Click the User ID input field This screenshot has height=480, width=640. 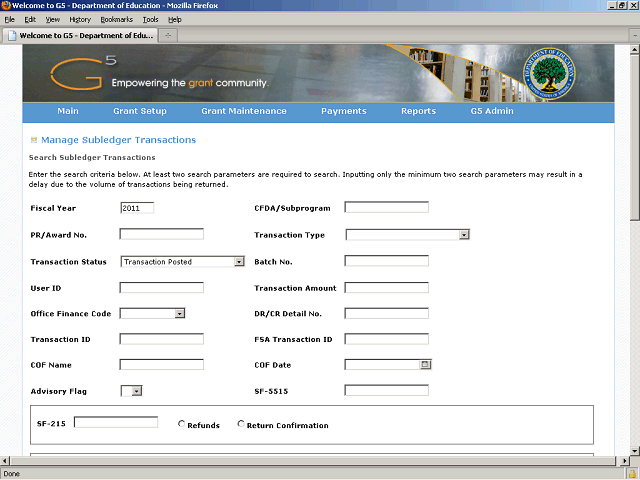(162, 287)
